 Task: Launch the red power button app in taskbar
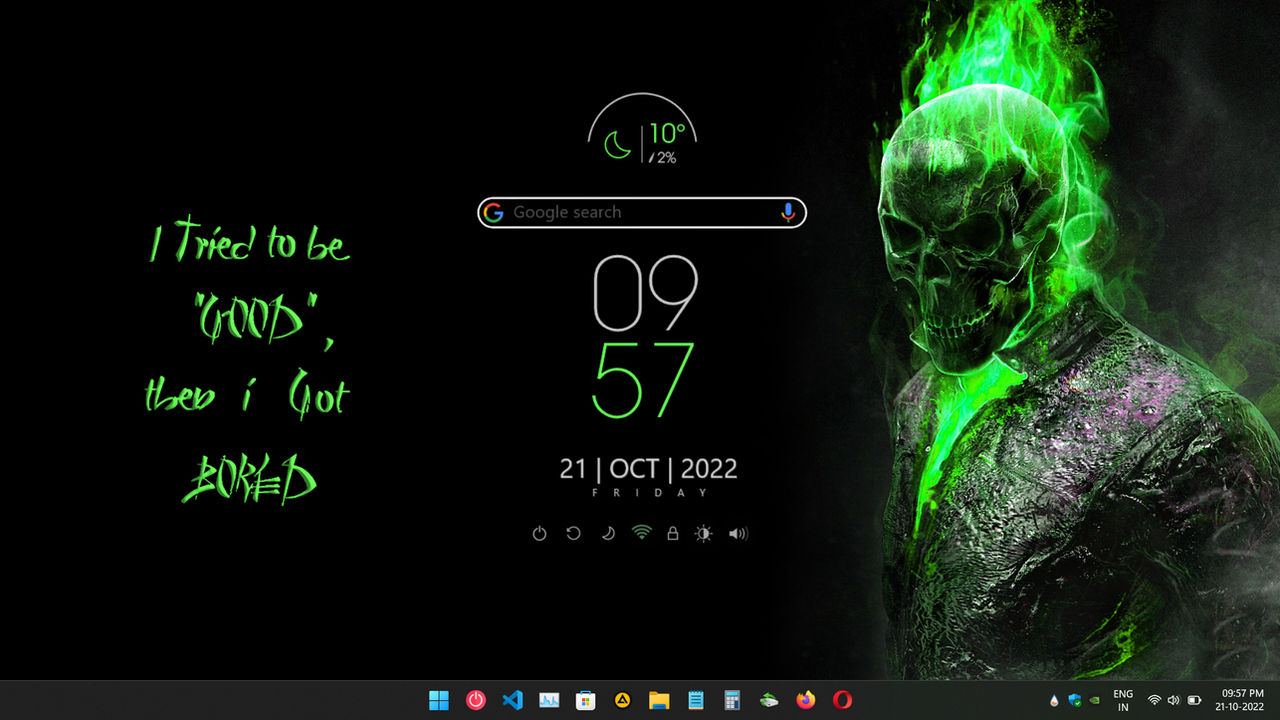tap(476, 700)
